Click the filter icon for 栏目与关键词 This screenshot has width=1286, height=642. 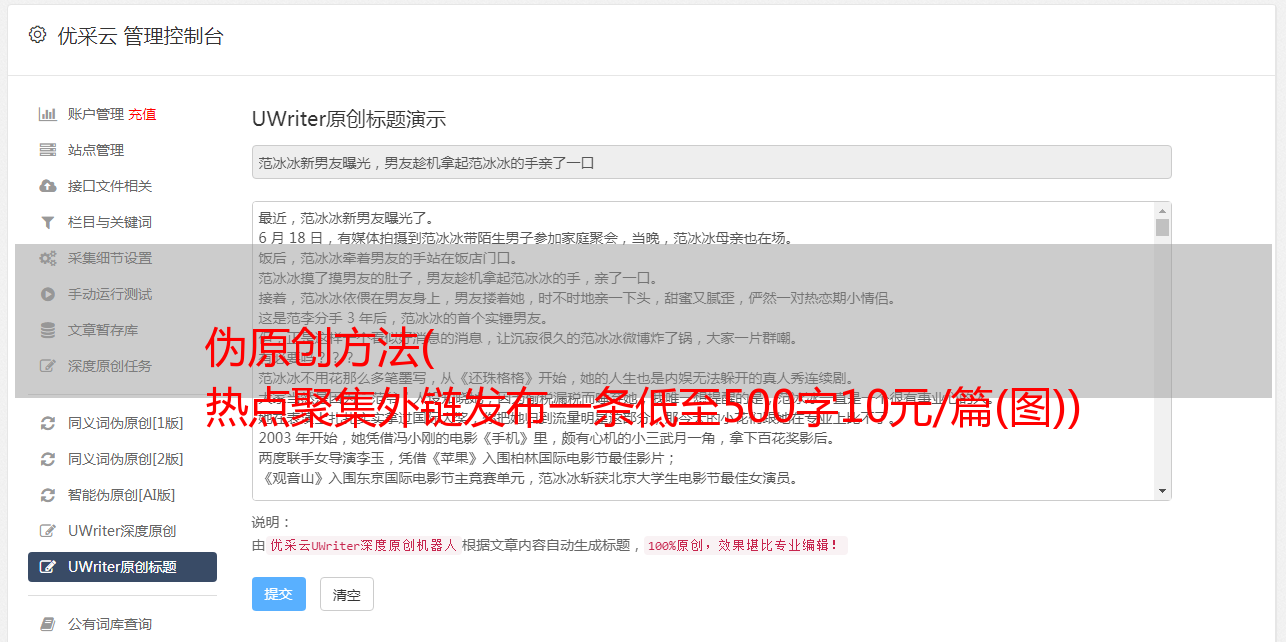click(x=47, y=222)
